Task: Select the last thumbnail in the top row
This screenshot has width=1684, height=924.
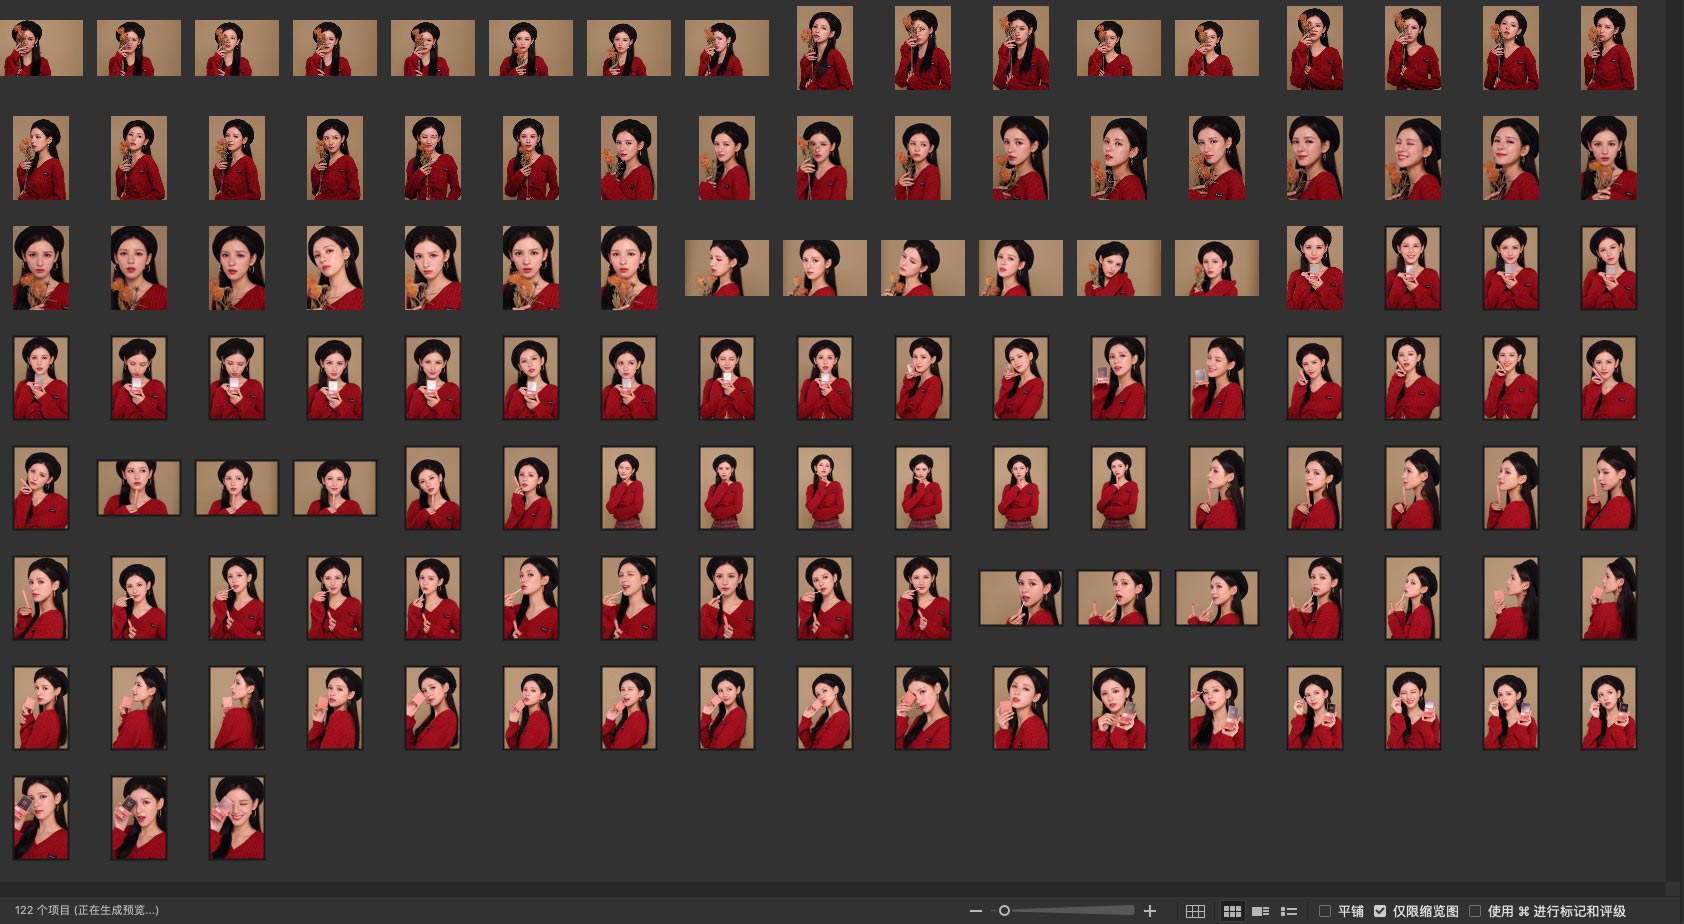Action: click(x=1608, y=48)
